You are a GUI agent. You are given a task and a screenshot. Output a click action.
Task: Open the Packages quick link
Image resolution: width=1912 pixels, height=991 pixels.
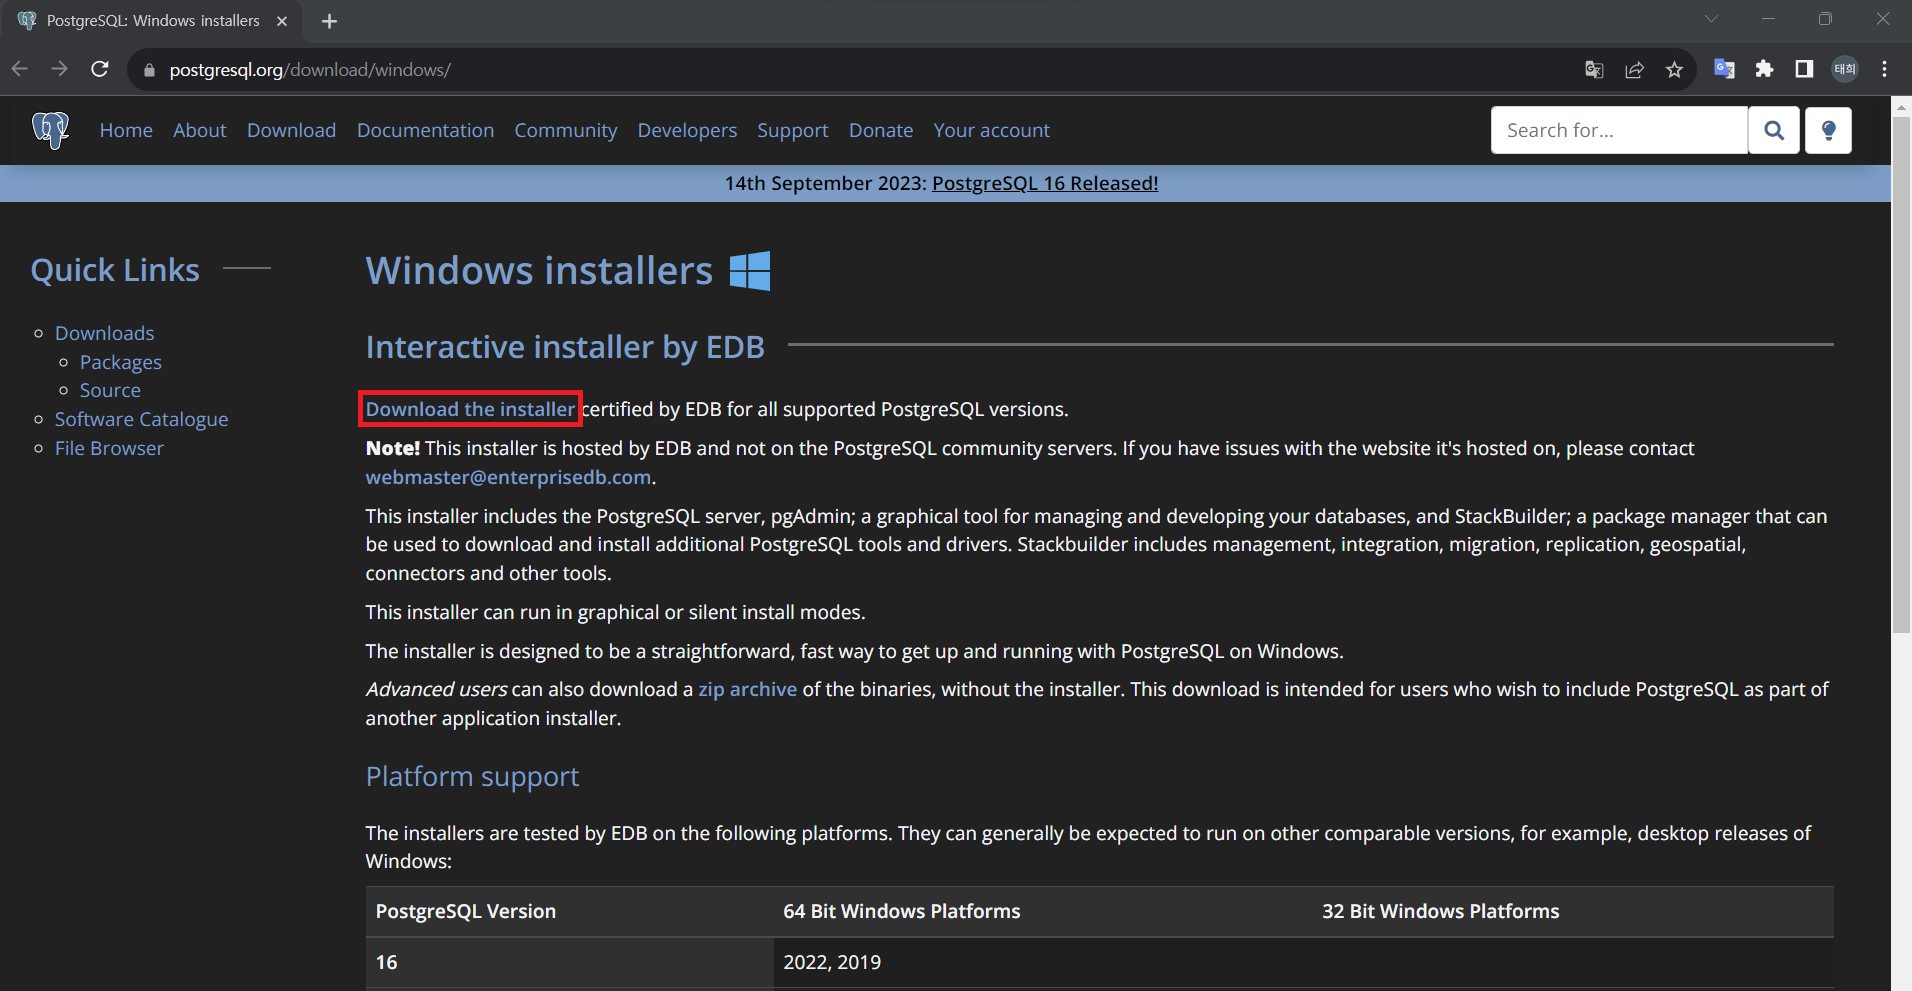[x=120, y=362]
